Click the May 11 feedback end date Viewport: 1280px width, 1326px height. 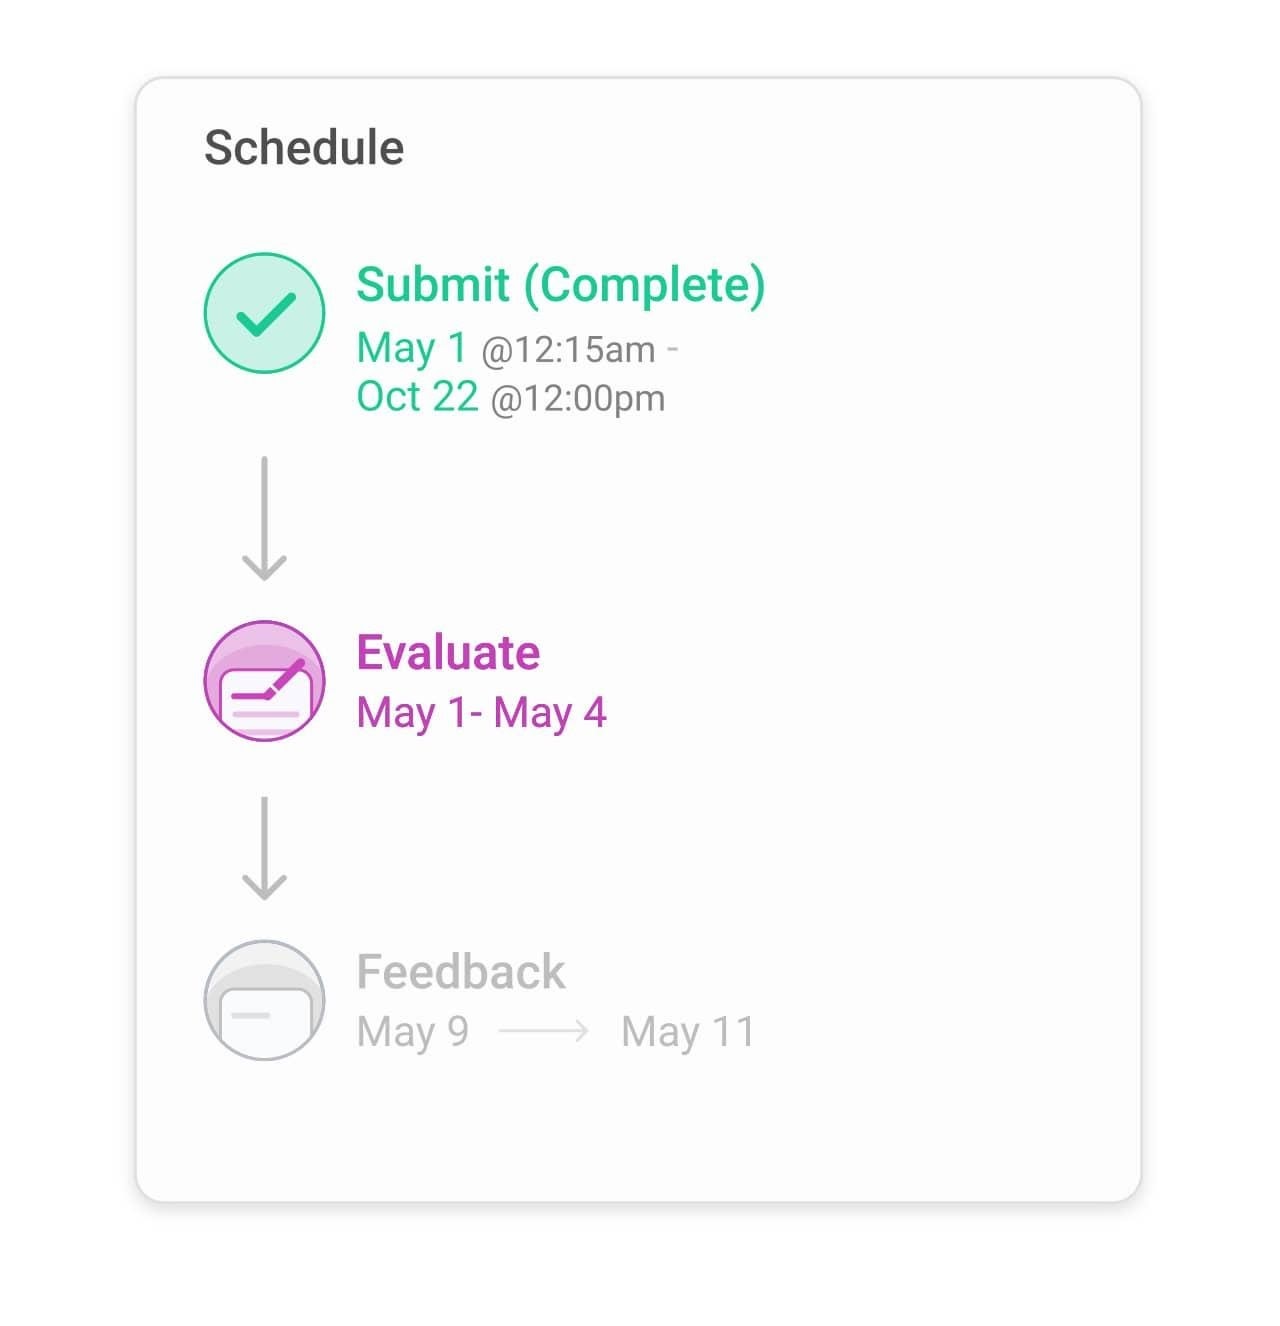[x=688, y=1031]
